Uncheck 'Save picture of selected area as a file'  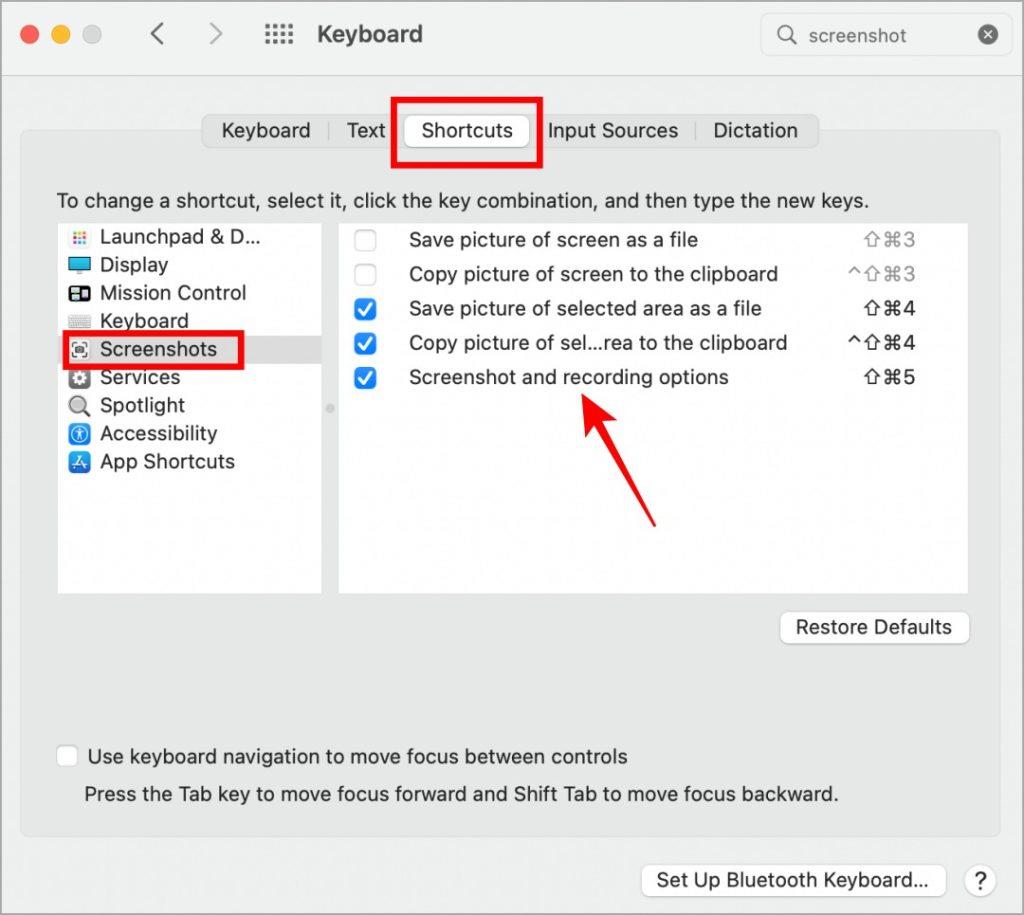click(365, 309)
